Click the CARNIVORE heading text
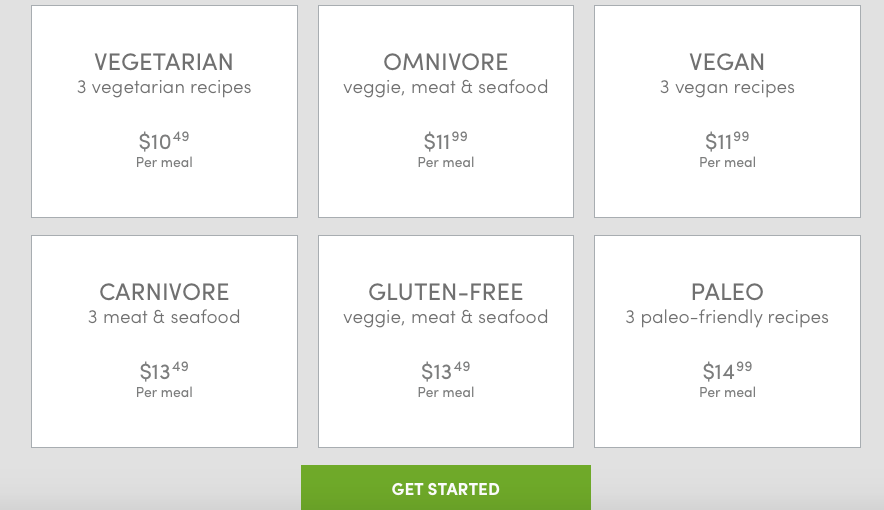This screenshot has width=884, height=510. [164, 292]
